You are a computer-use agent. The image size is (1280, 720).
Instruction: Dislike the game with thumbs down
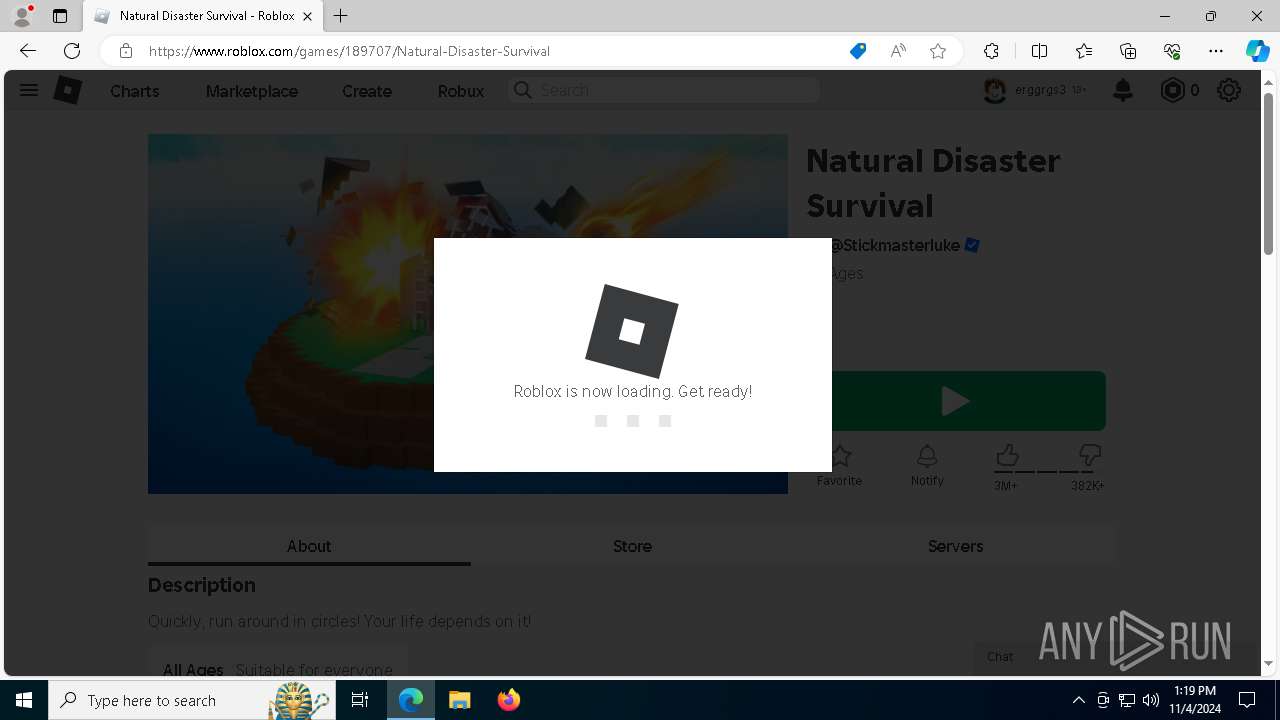pos(1091,456)
